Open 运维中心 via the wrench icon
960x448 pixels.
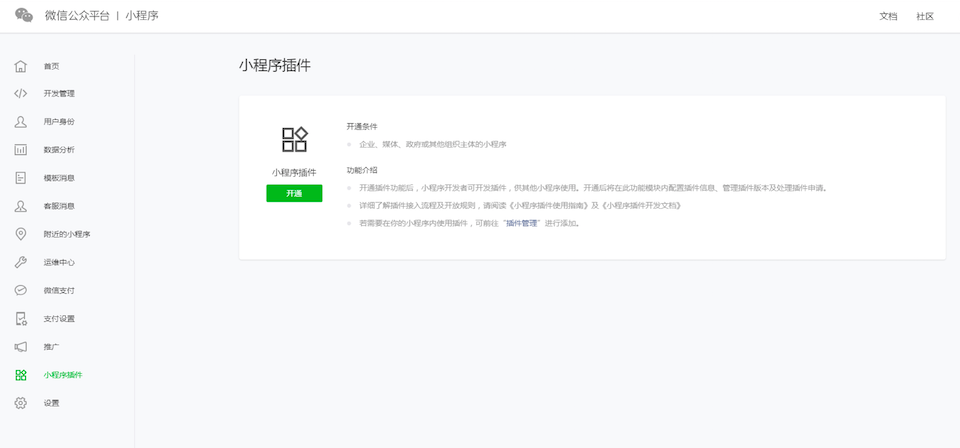click(x=20, y=262)
